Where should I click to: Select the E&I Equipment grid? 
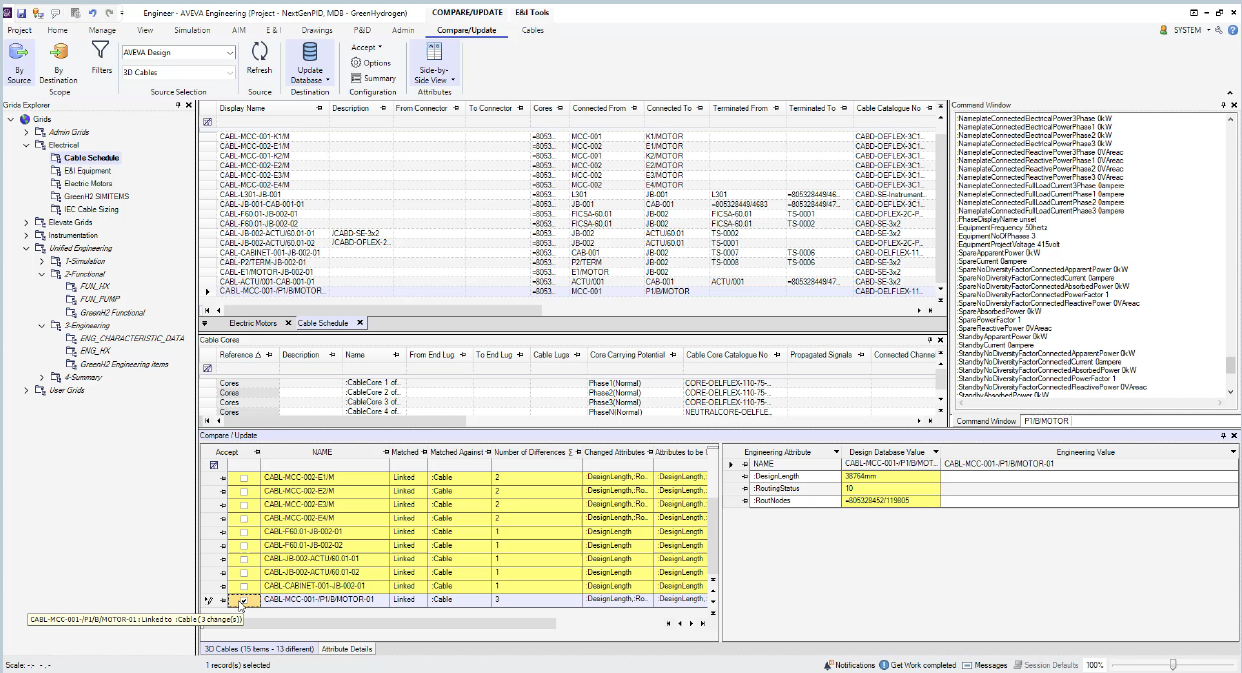[88, 171]
